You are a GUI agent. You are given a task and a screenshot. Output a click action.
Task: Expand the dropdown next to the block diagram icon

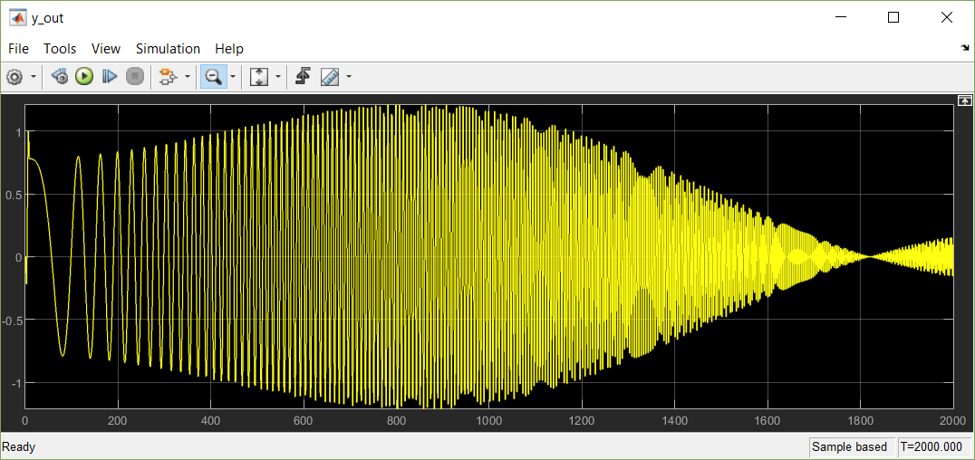click(x=186, y=77)
